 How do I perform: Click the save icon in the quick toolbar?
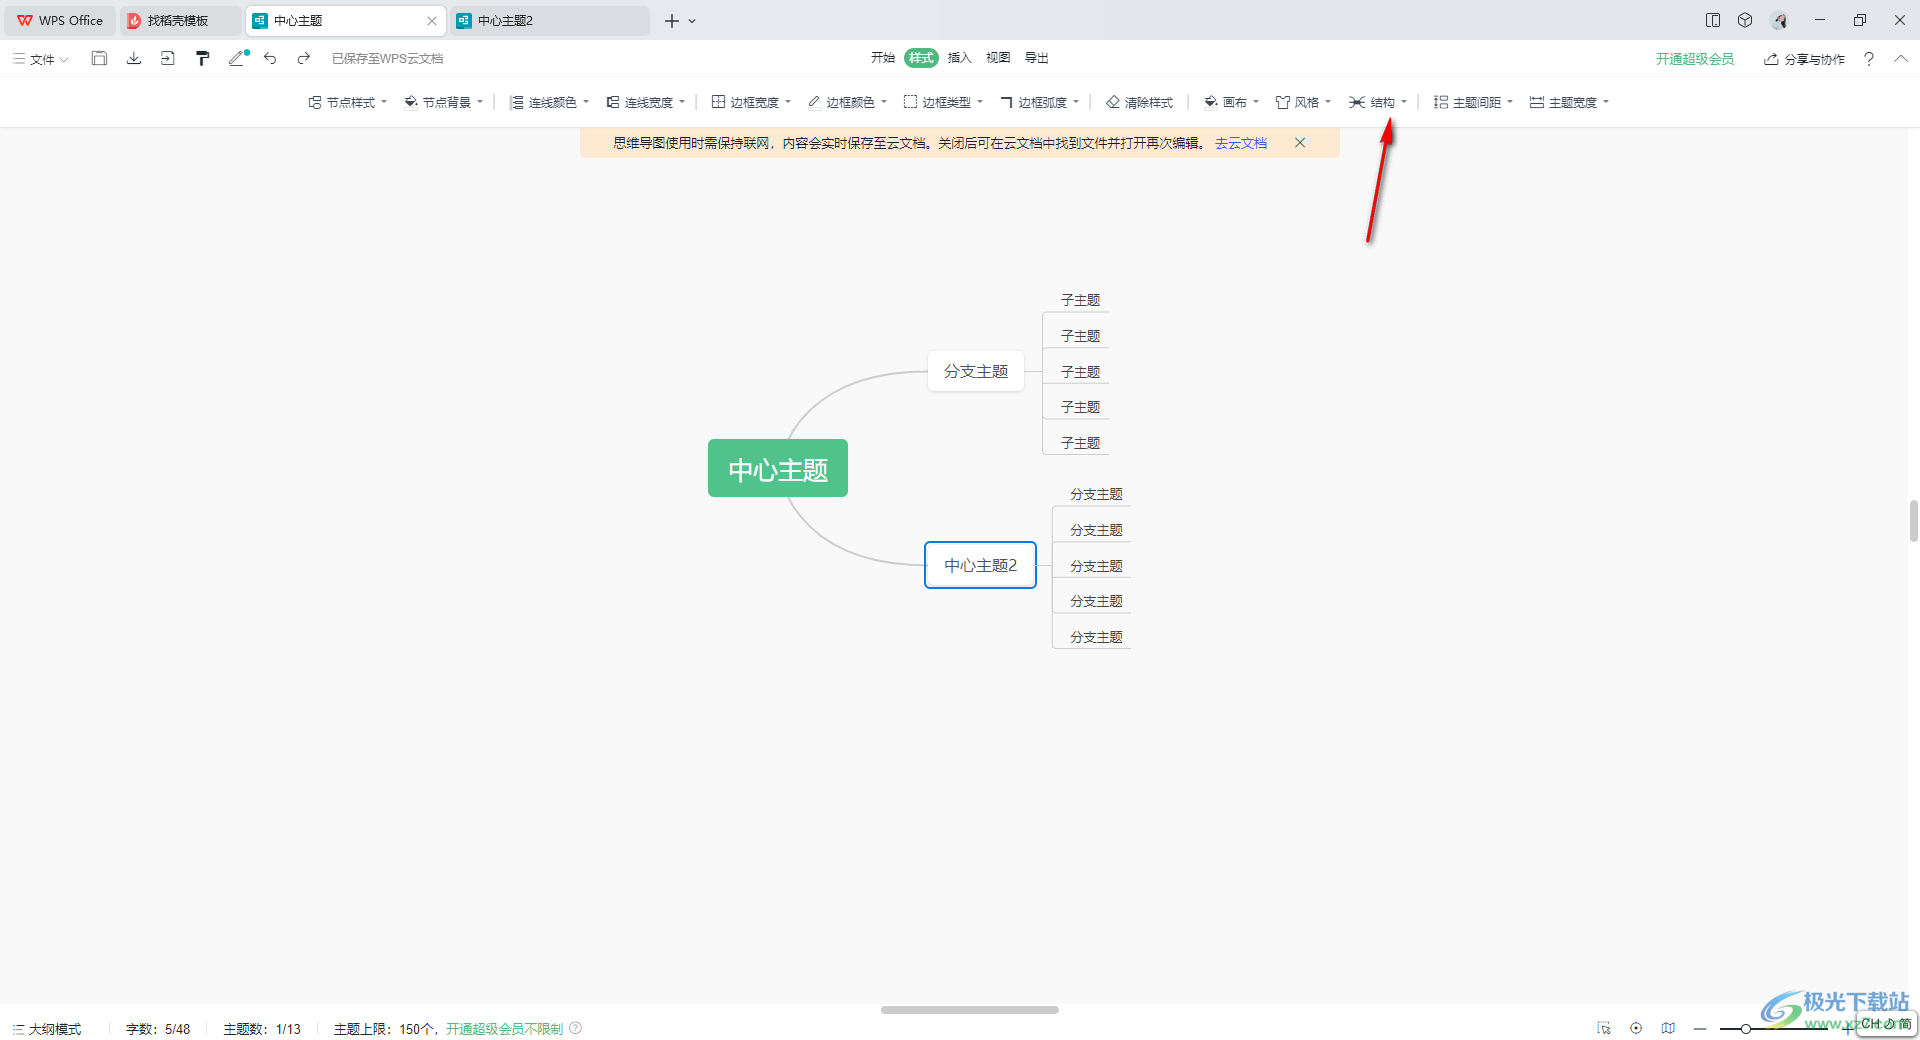tap(99, 58)
